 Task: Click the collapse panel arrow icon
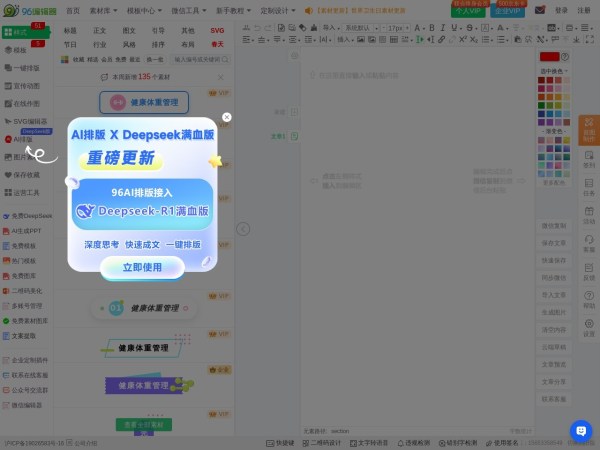coord(242,229)
